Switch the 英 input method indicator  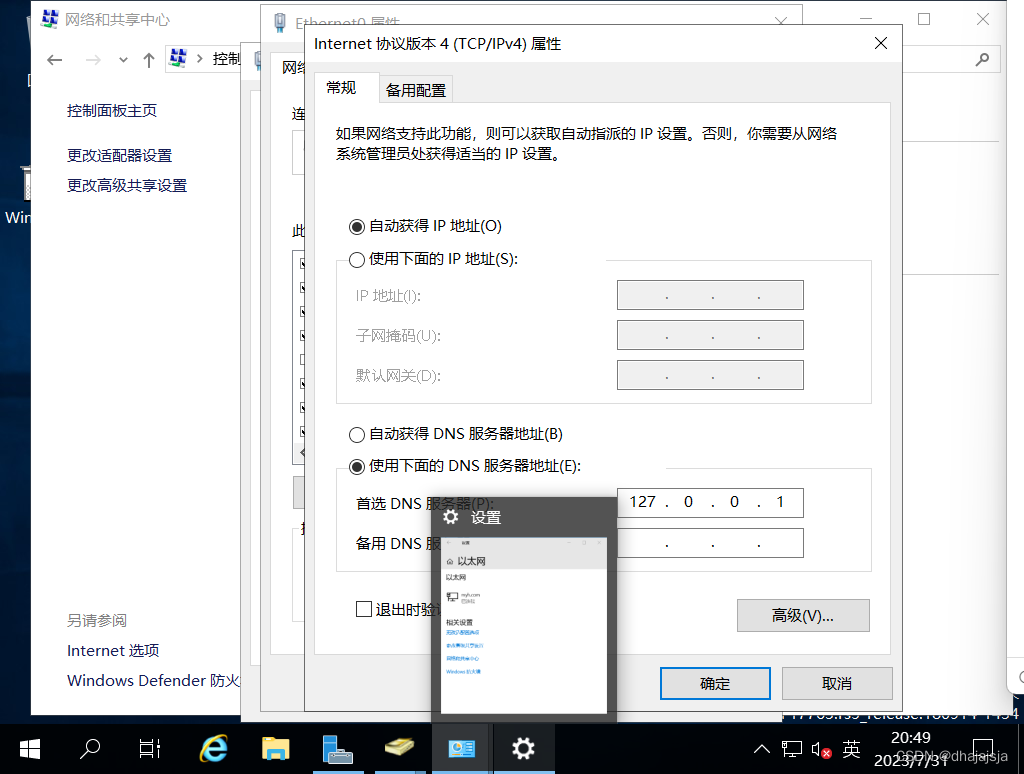click(x=852, y=749)
